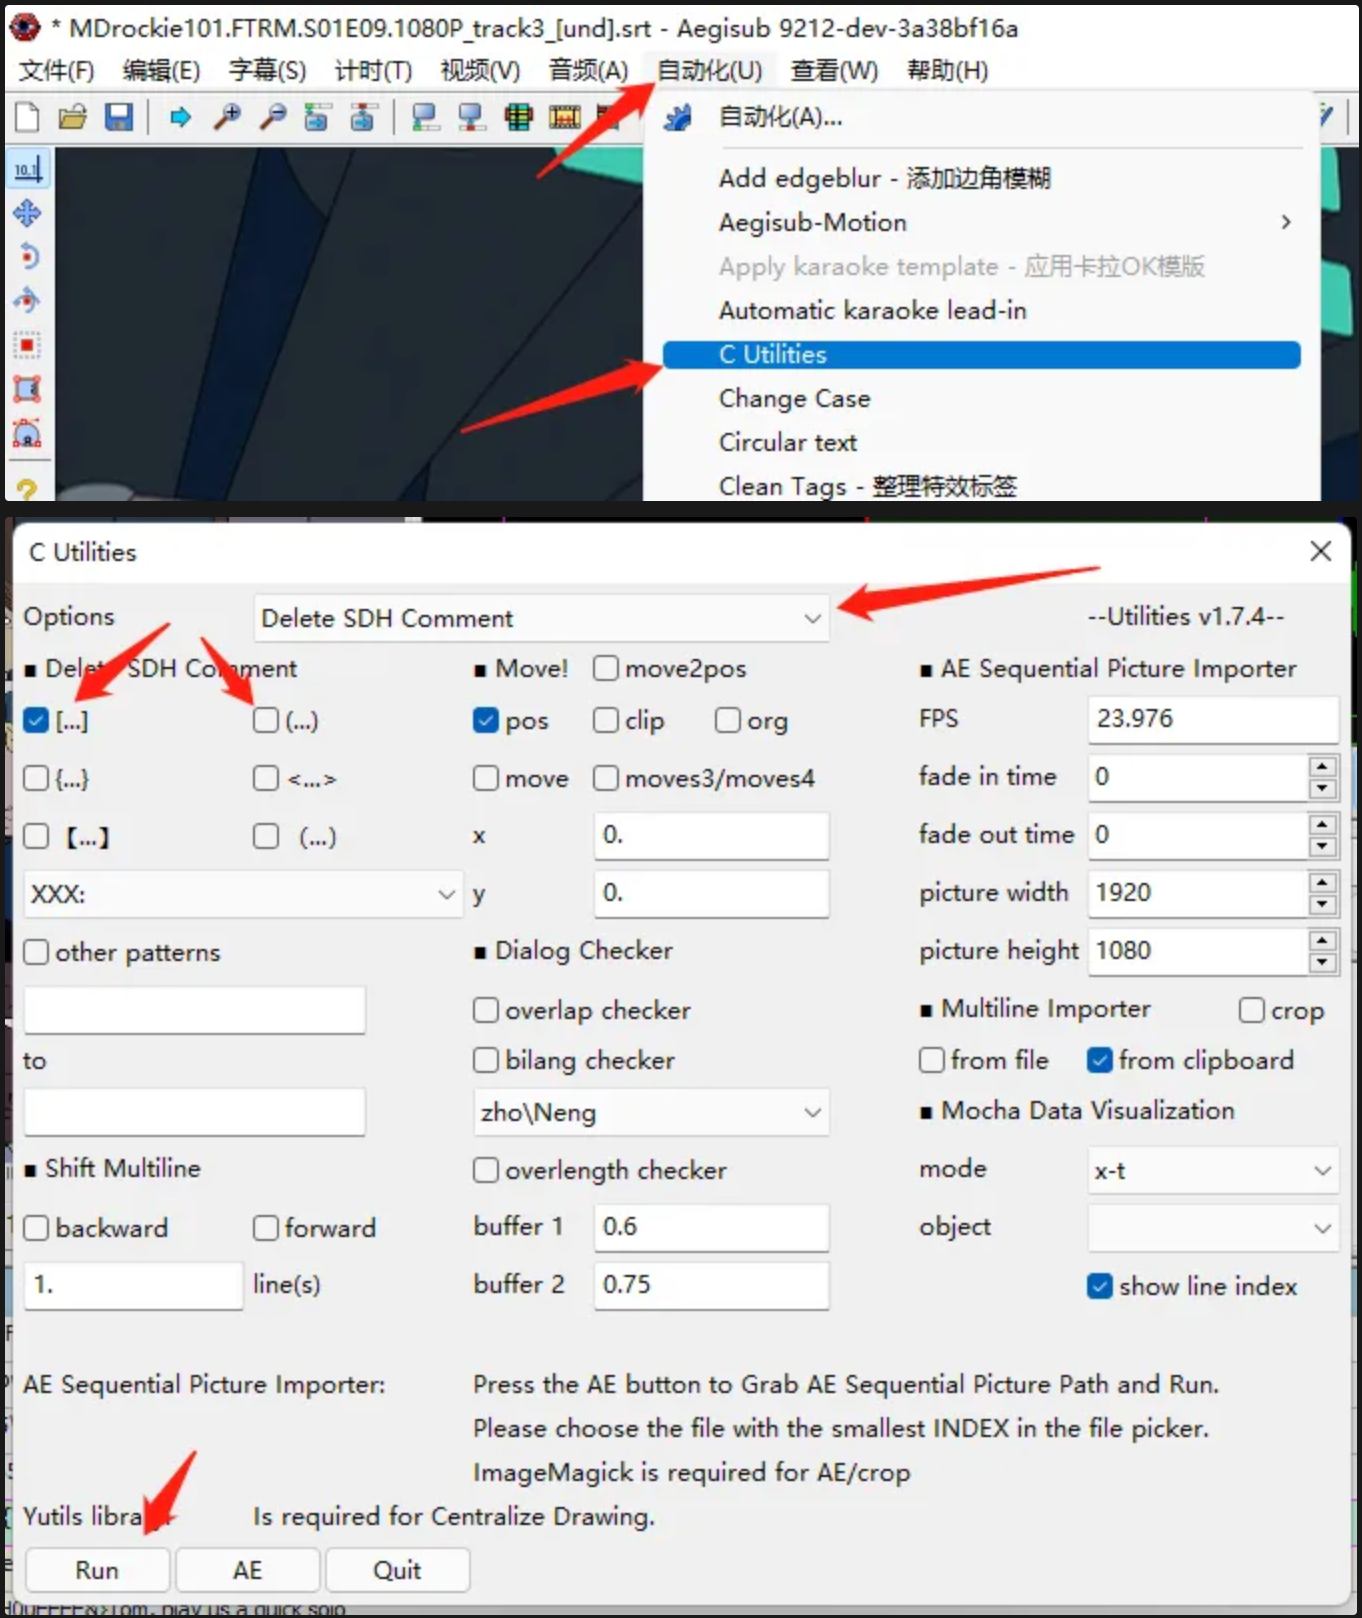Uncheck the [...] bracket checkbox
Screen dimensions: 1362x1618
click(x=36, y=721)
